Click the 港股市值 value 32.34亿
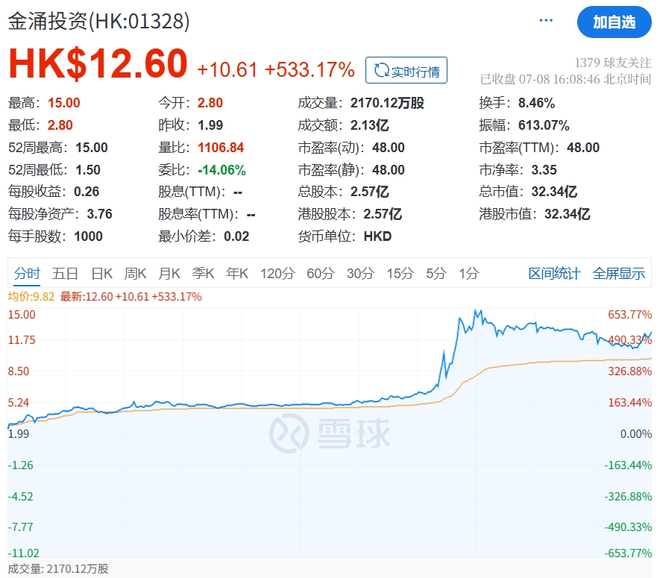Screen dimensions: 660x578 [x=567, y=214]
